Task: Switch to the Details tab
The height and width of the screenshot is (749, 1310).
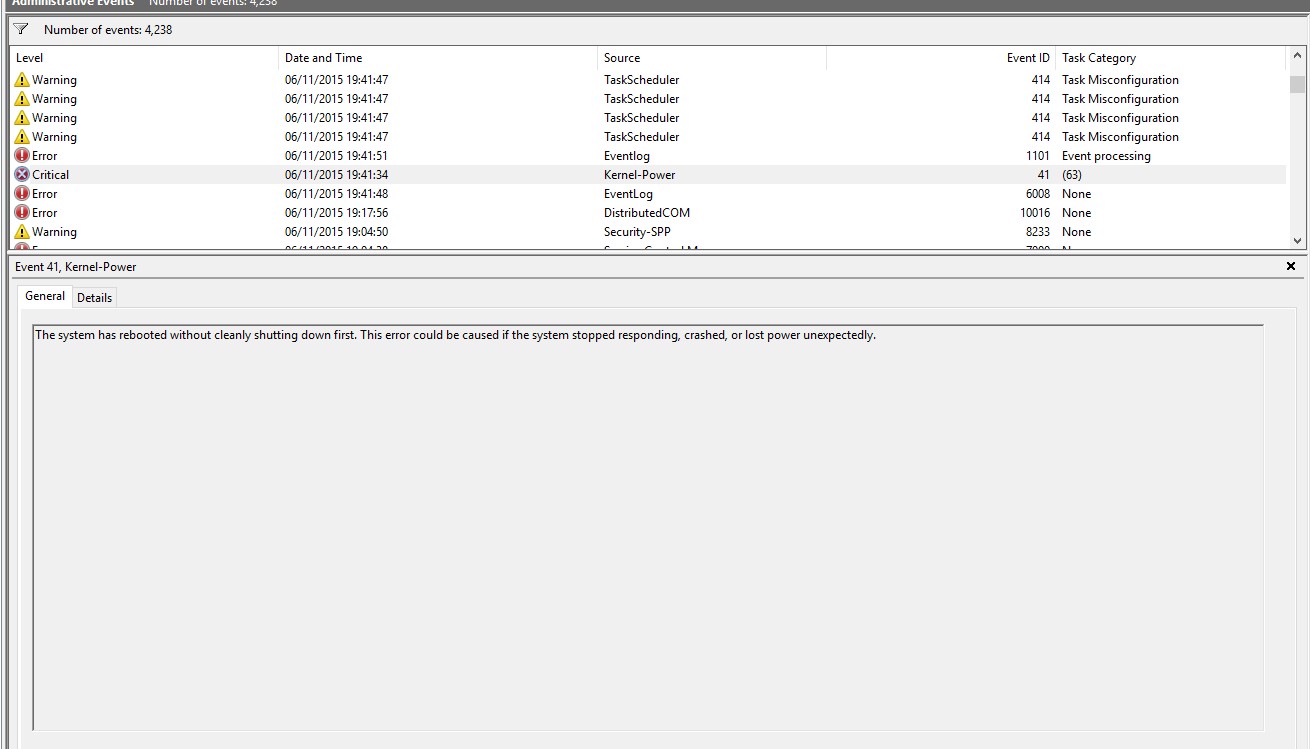Action: pos(95,298)
